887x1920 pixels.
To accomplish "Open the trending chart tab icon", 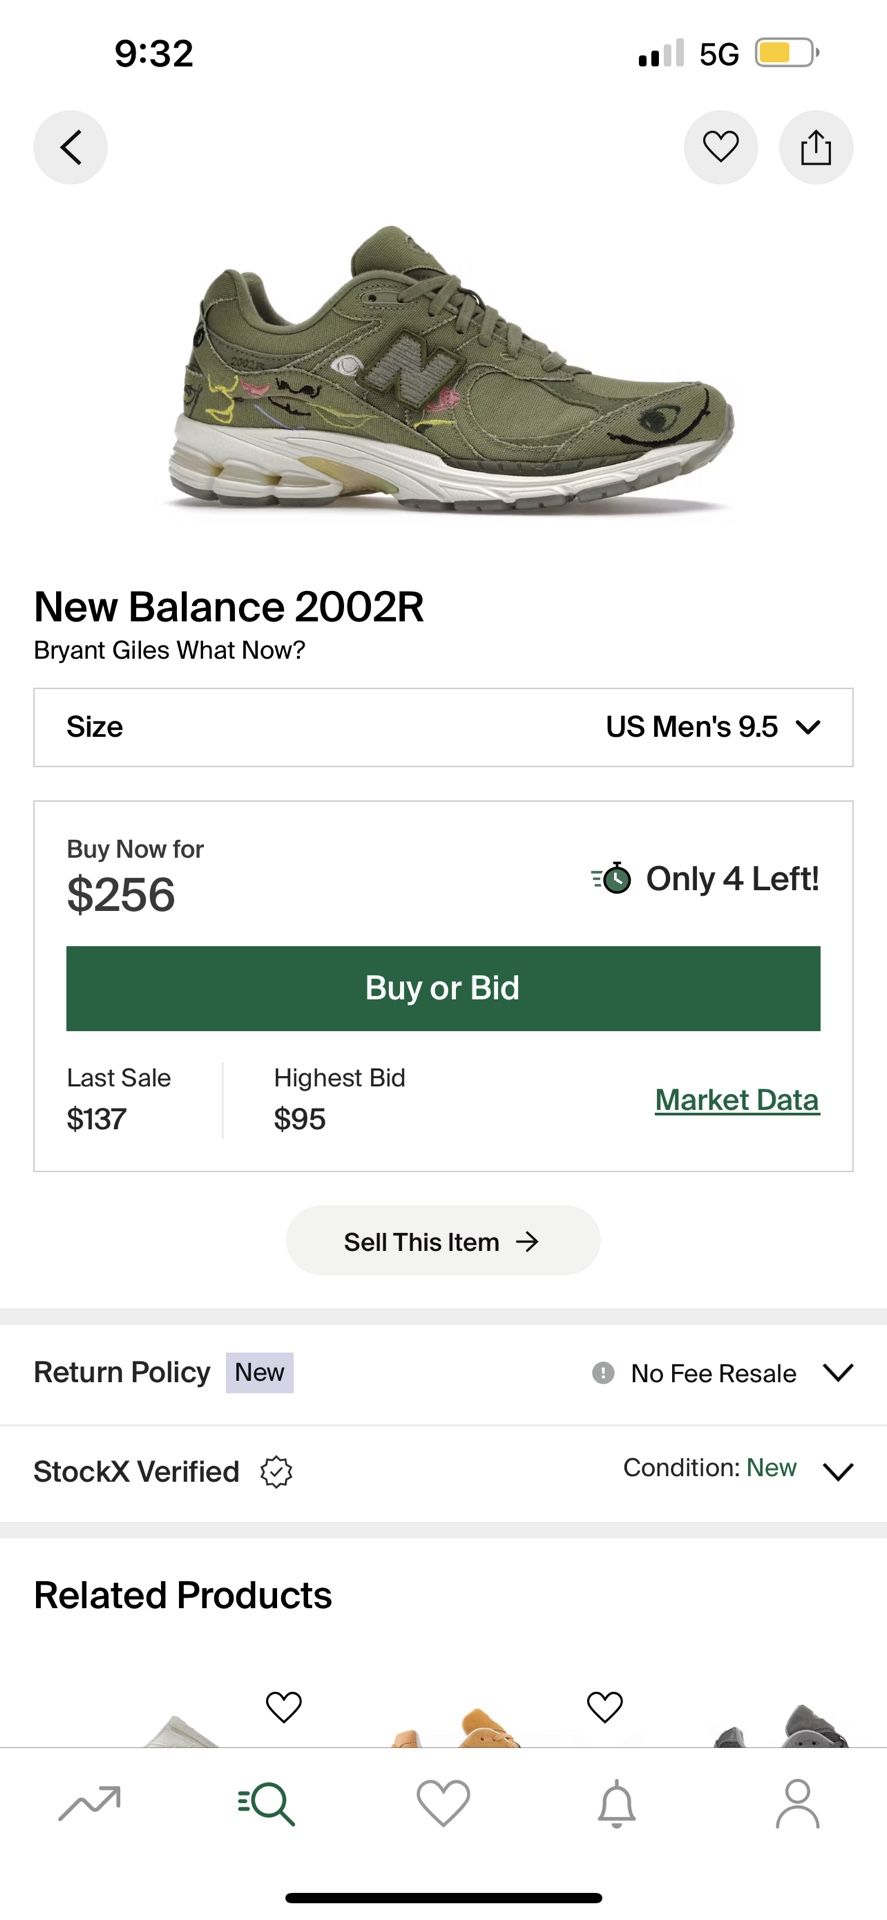I will point(90,1803).
